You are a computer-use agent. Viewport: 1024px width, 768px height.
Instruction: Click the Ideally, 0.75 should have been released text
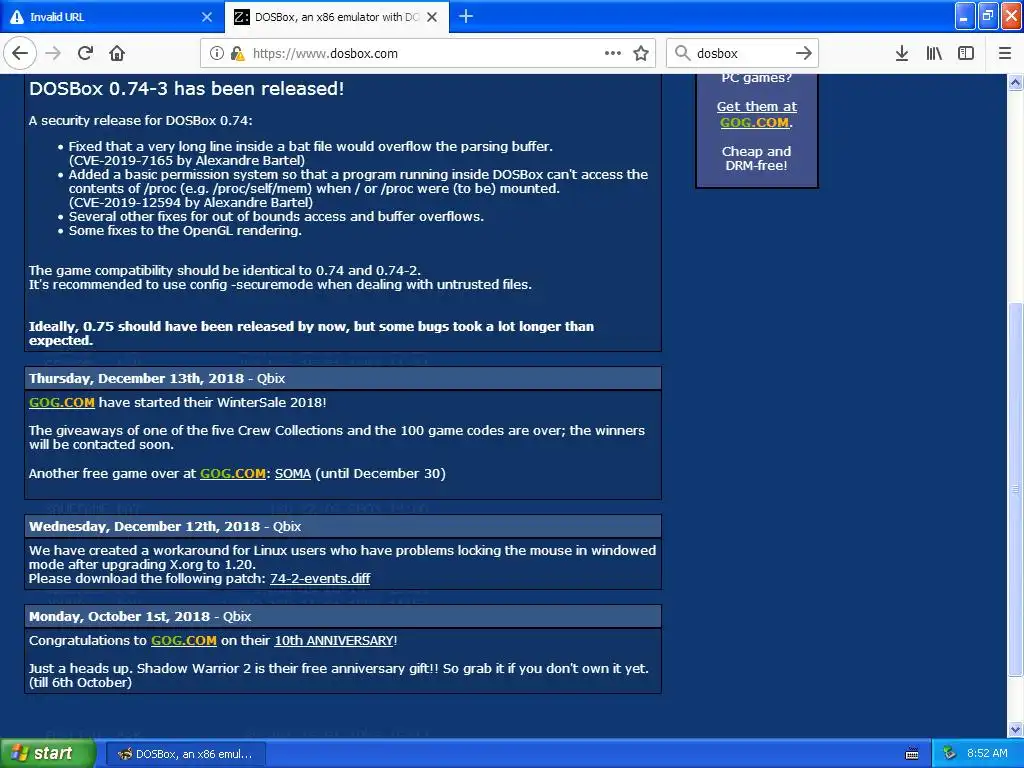click(x=312, y=333)
